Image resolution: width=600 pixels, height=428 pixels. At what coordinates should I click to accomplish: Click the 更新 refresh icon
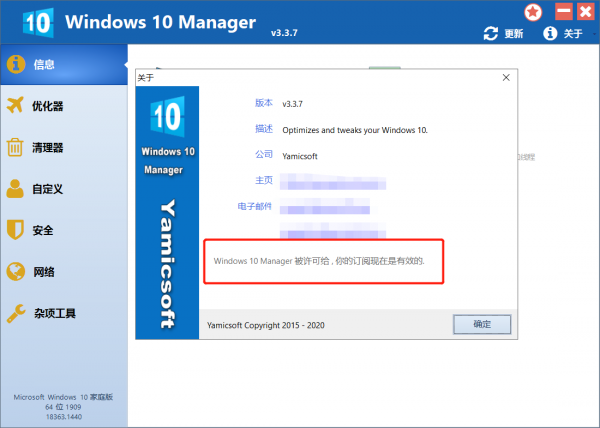coord(490,33)
